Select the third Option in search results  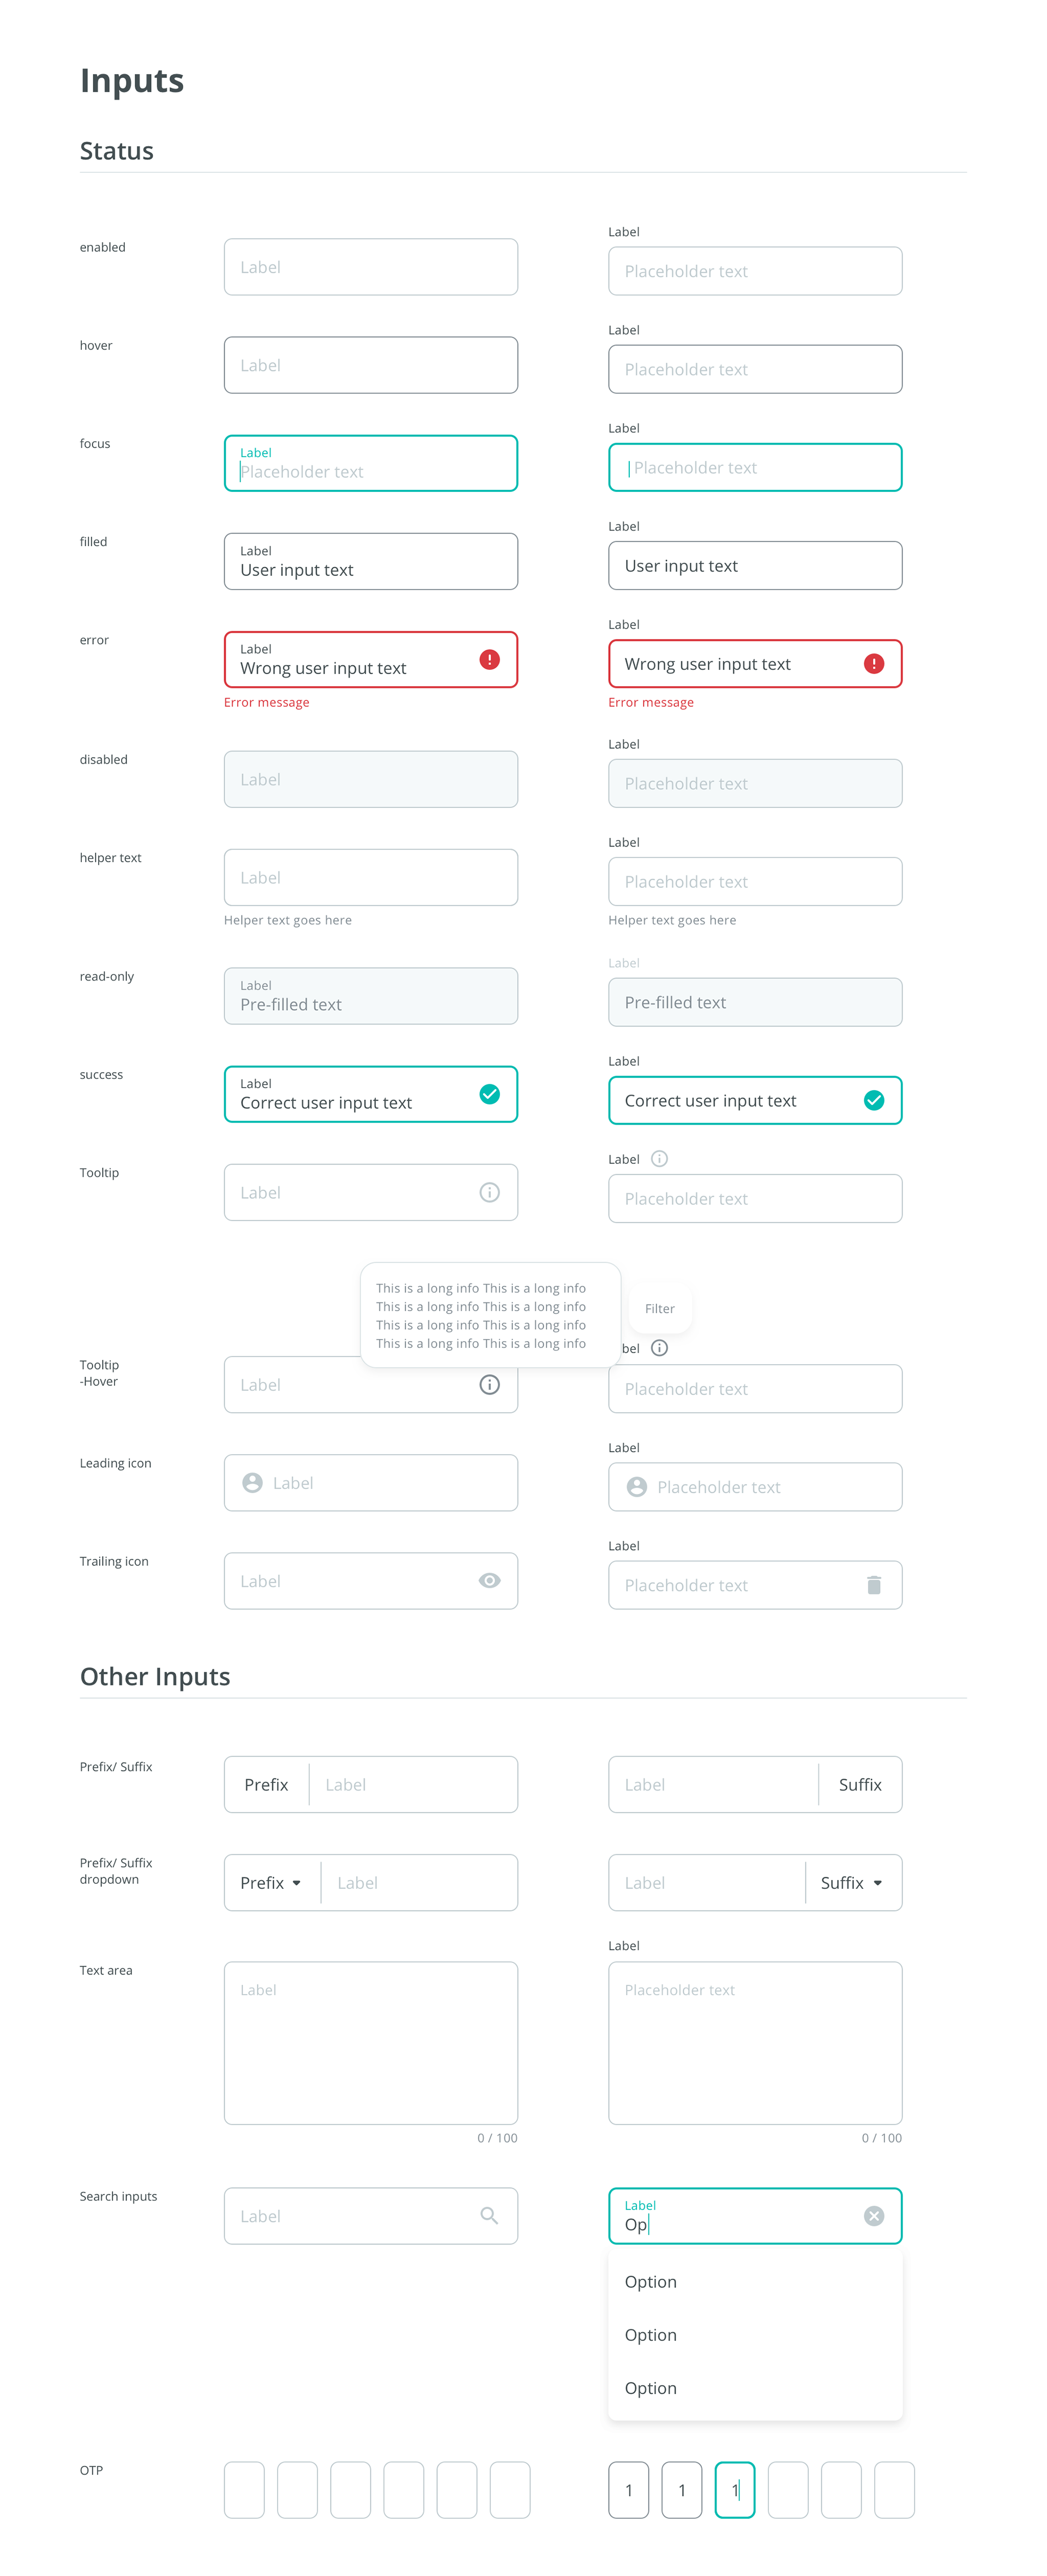[651, 2387]
